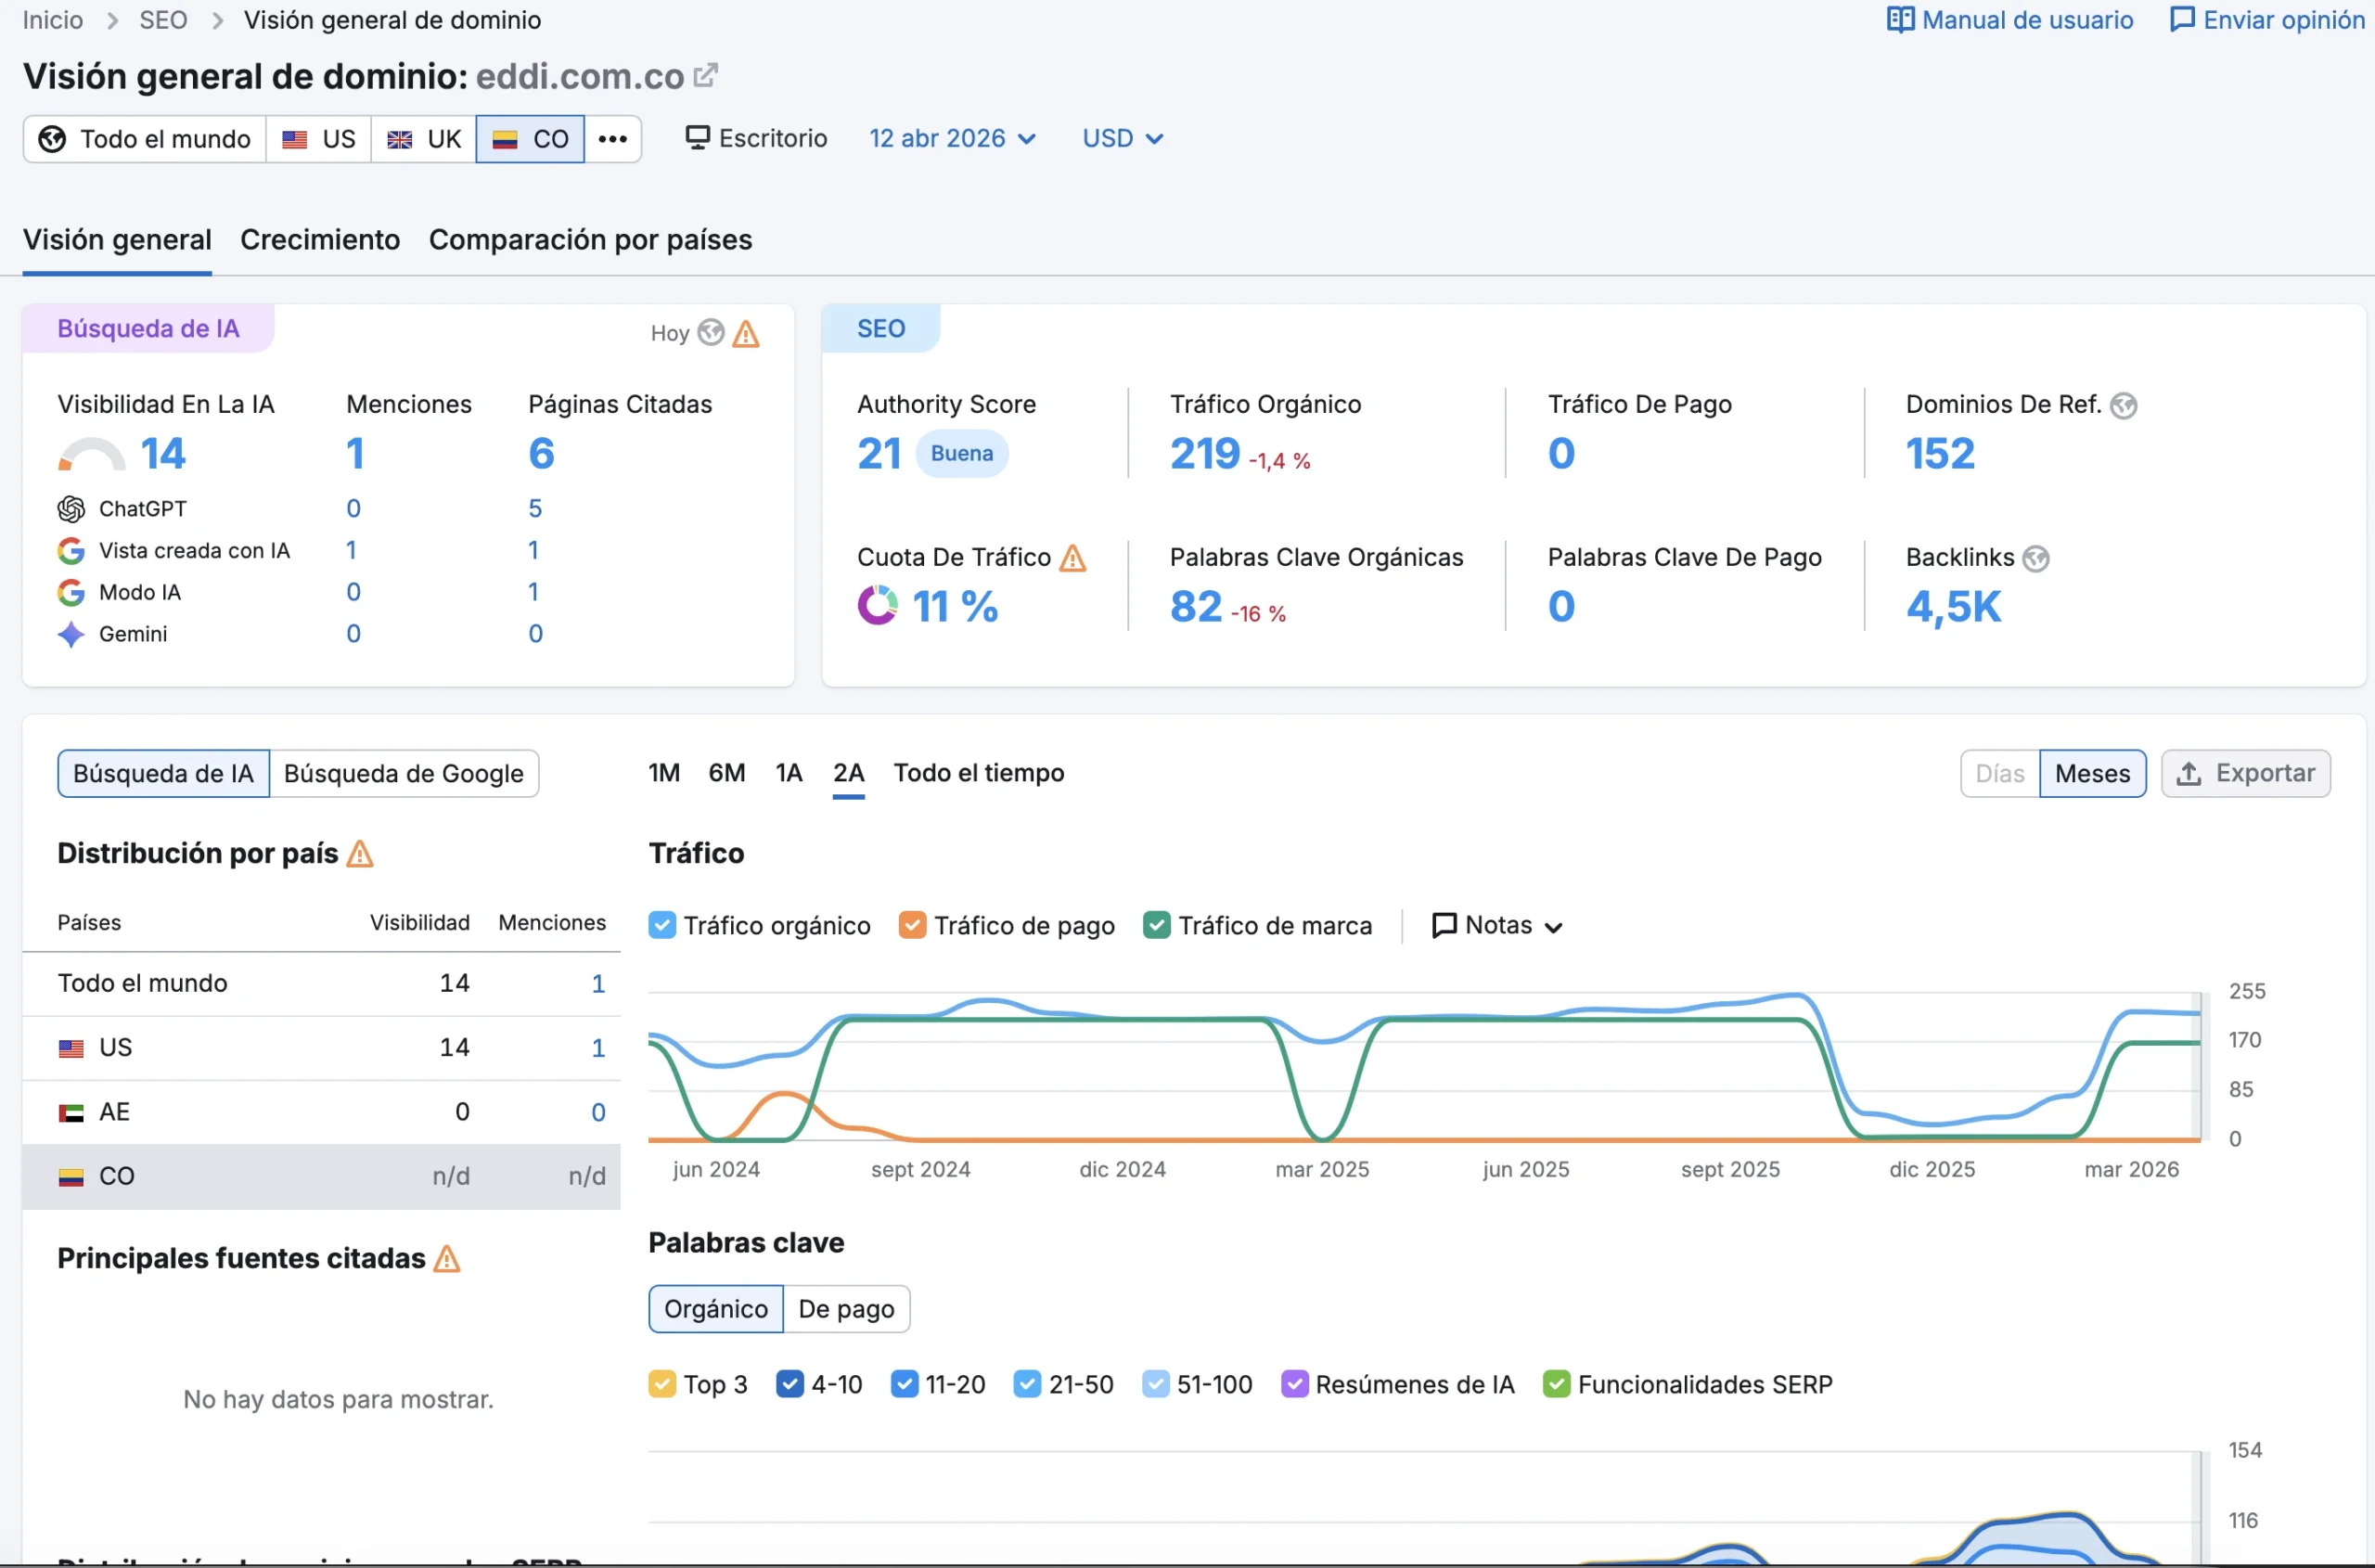
Task: Click the UK flag icon in country selector
Action: 399,139
